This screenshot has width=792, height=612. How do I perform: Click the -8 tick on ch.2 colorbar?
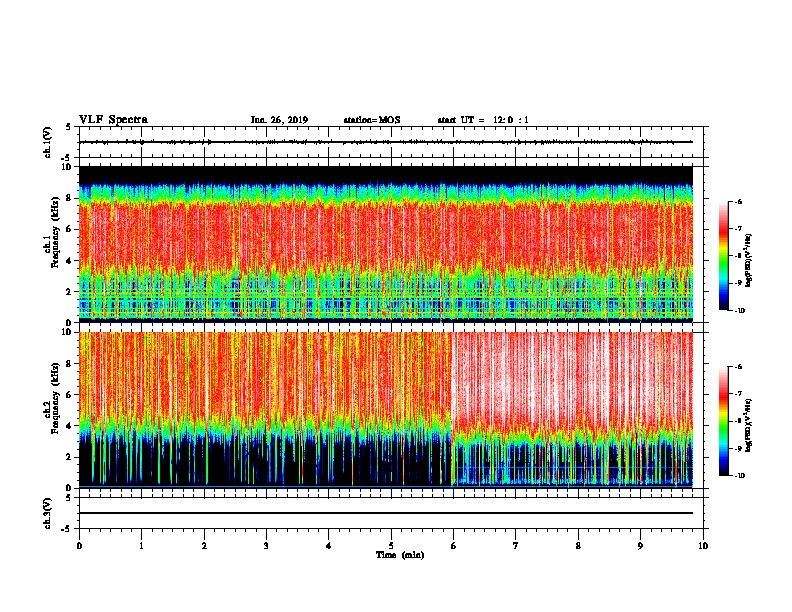[738, 421]
